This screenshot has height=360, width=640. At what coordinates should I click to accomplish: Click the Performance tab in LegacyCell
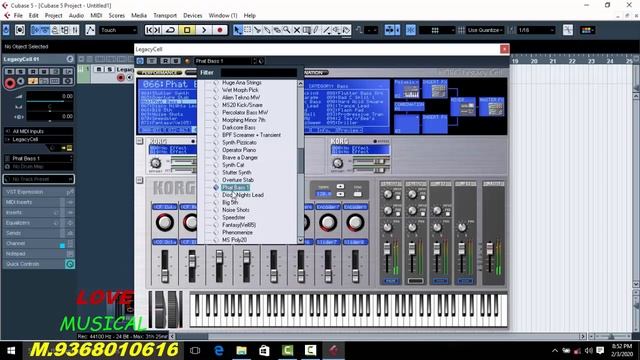(x=160, y=73)
